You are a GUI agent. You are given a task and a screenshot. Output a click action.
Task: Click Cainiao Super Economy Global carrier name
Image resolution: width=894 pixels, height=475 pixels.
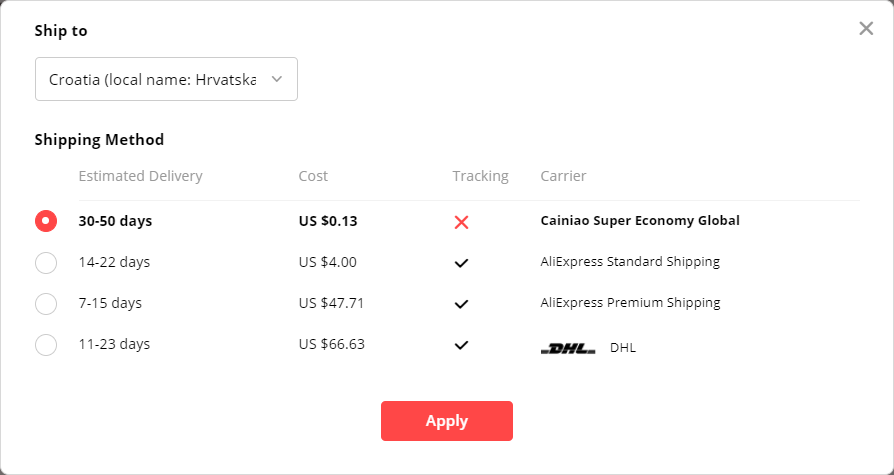(640, 221)
